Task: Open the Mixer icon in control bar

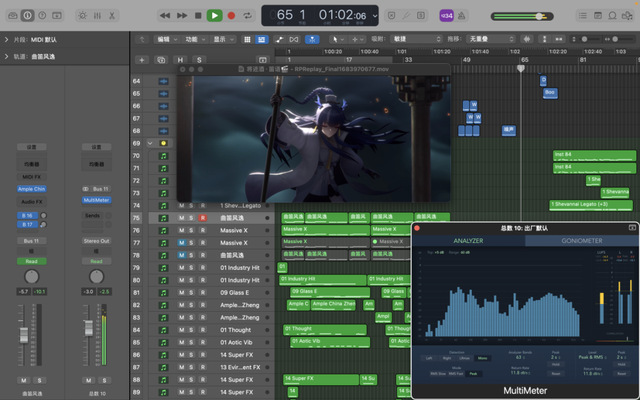Action: (x=97, y=16)
